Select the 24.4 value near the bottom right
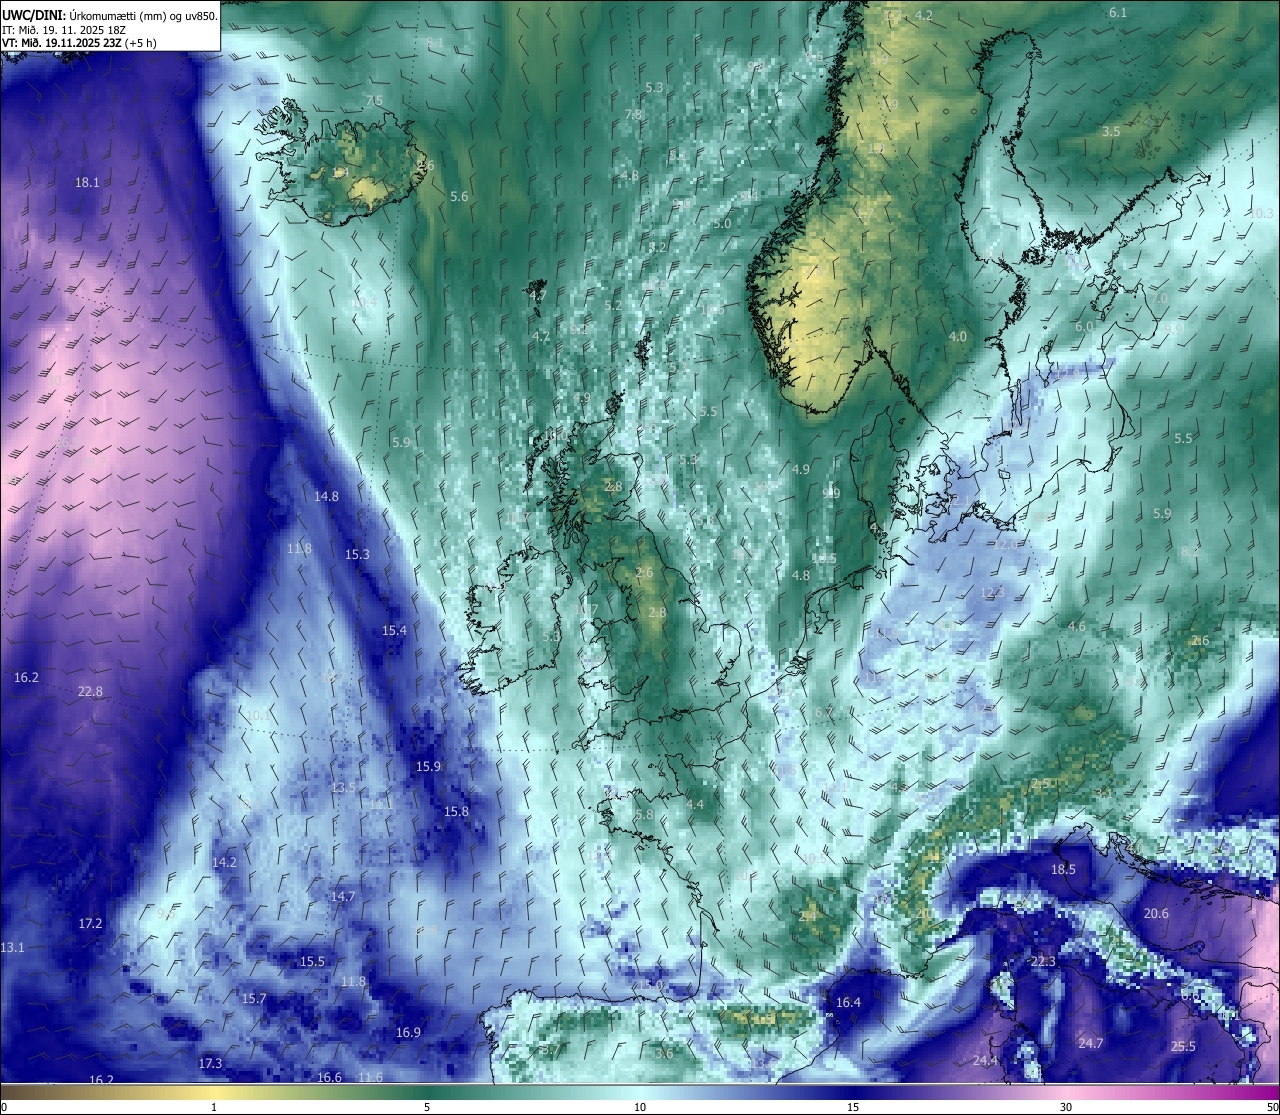 click(985, 1061)
